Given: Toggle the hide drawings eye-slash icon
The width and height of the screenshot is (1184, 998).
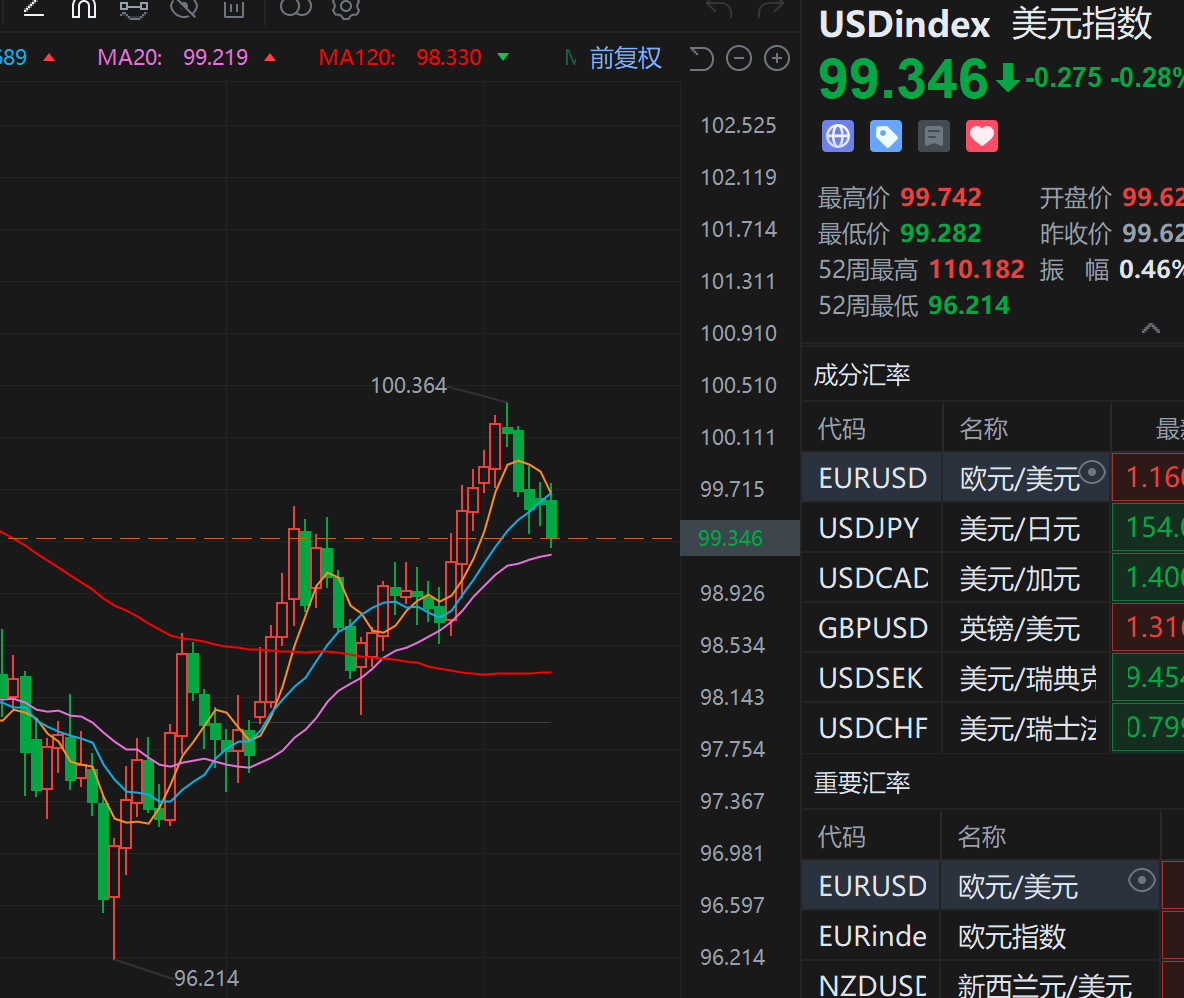Looking at the screenshot, I should pyautogui.click(x=184, y=8).
